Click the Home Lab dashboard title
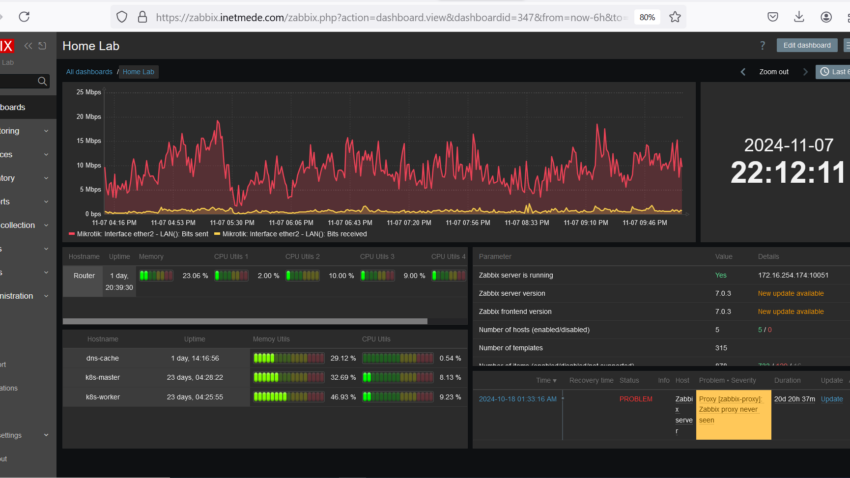The image size is (850, 478). (x=91, y=46)
